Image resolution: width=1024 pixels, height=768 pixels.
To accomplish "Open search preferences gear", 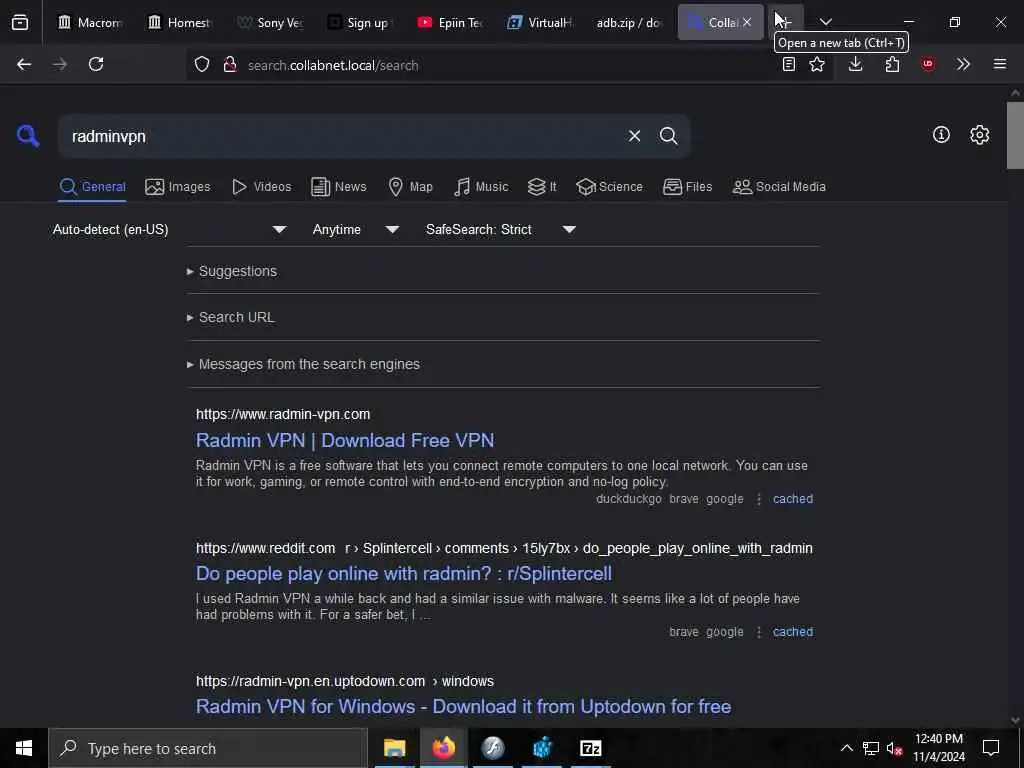I will pyautogui.click(x=979, y=135).
